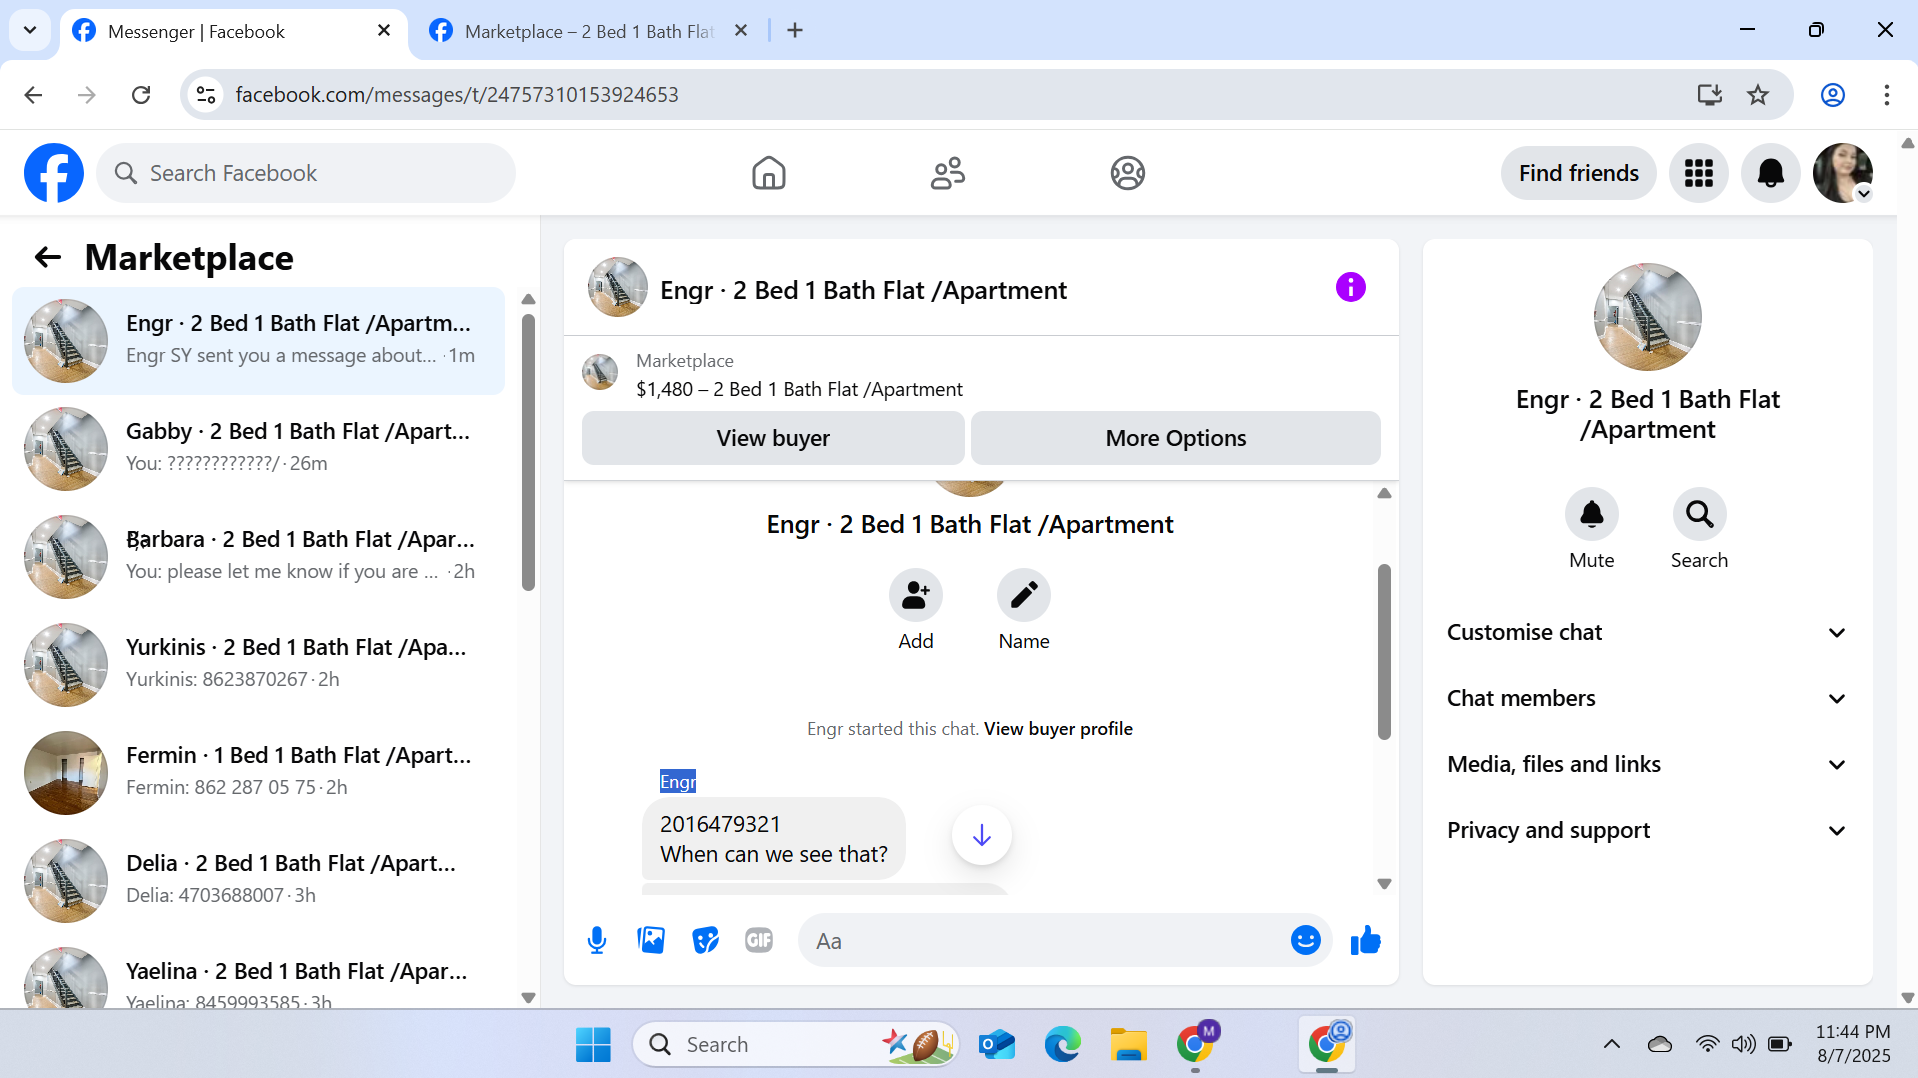Click the More Options button
This screenshot has height=1078, width=1918.
pyautogui.click(x=1175, y=438)
